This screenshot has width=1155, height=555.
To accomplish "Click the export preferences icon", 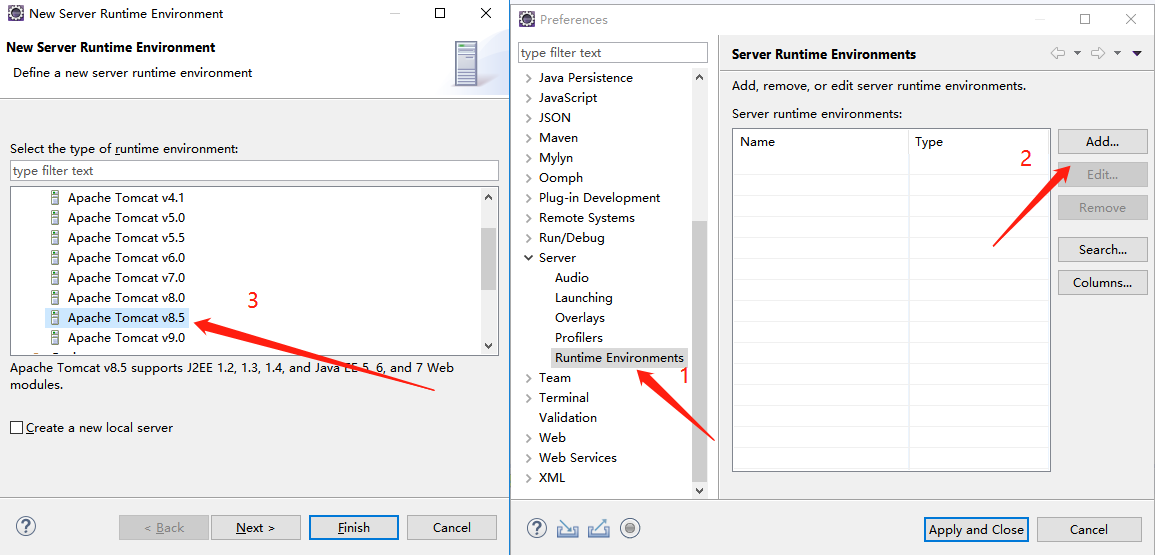I will point(599,528).
